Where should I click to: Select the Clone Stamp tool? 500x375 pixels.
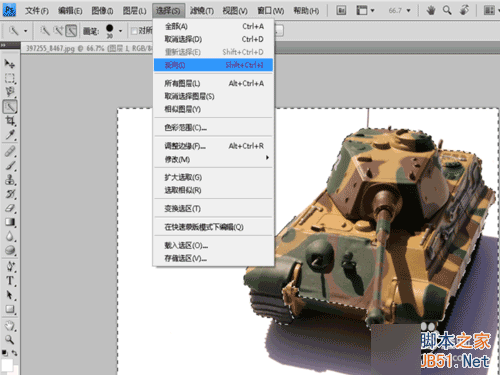[9, 180]
